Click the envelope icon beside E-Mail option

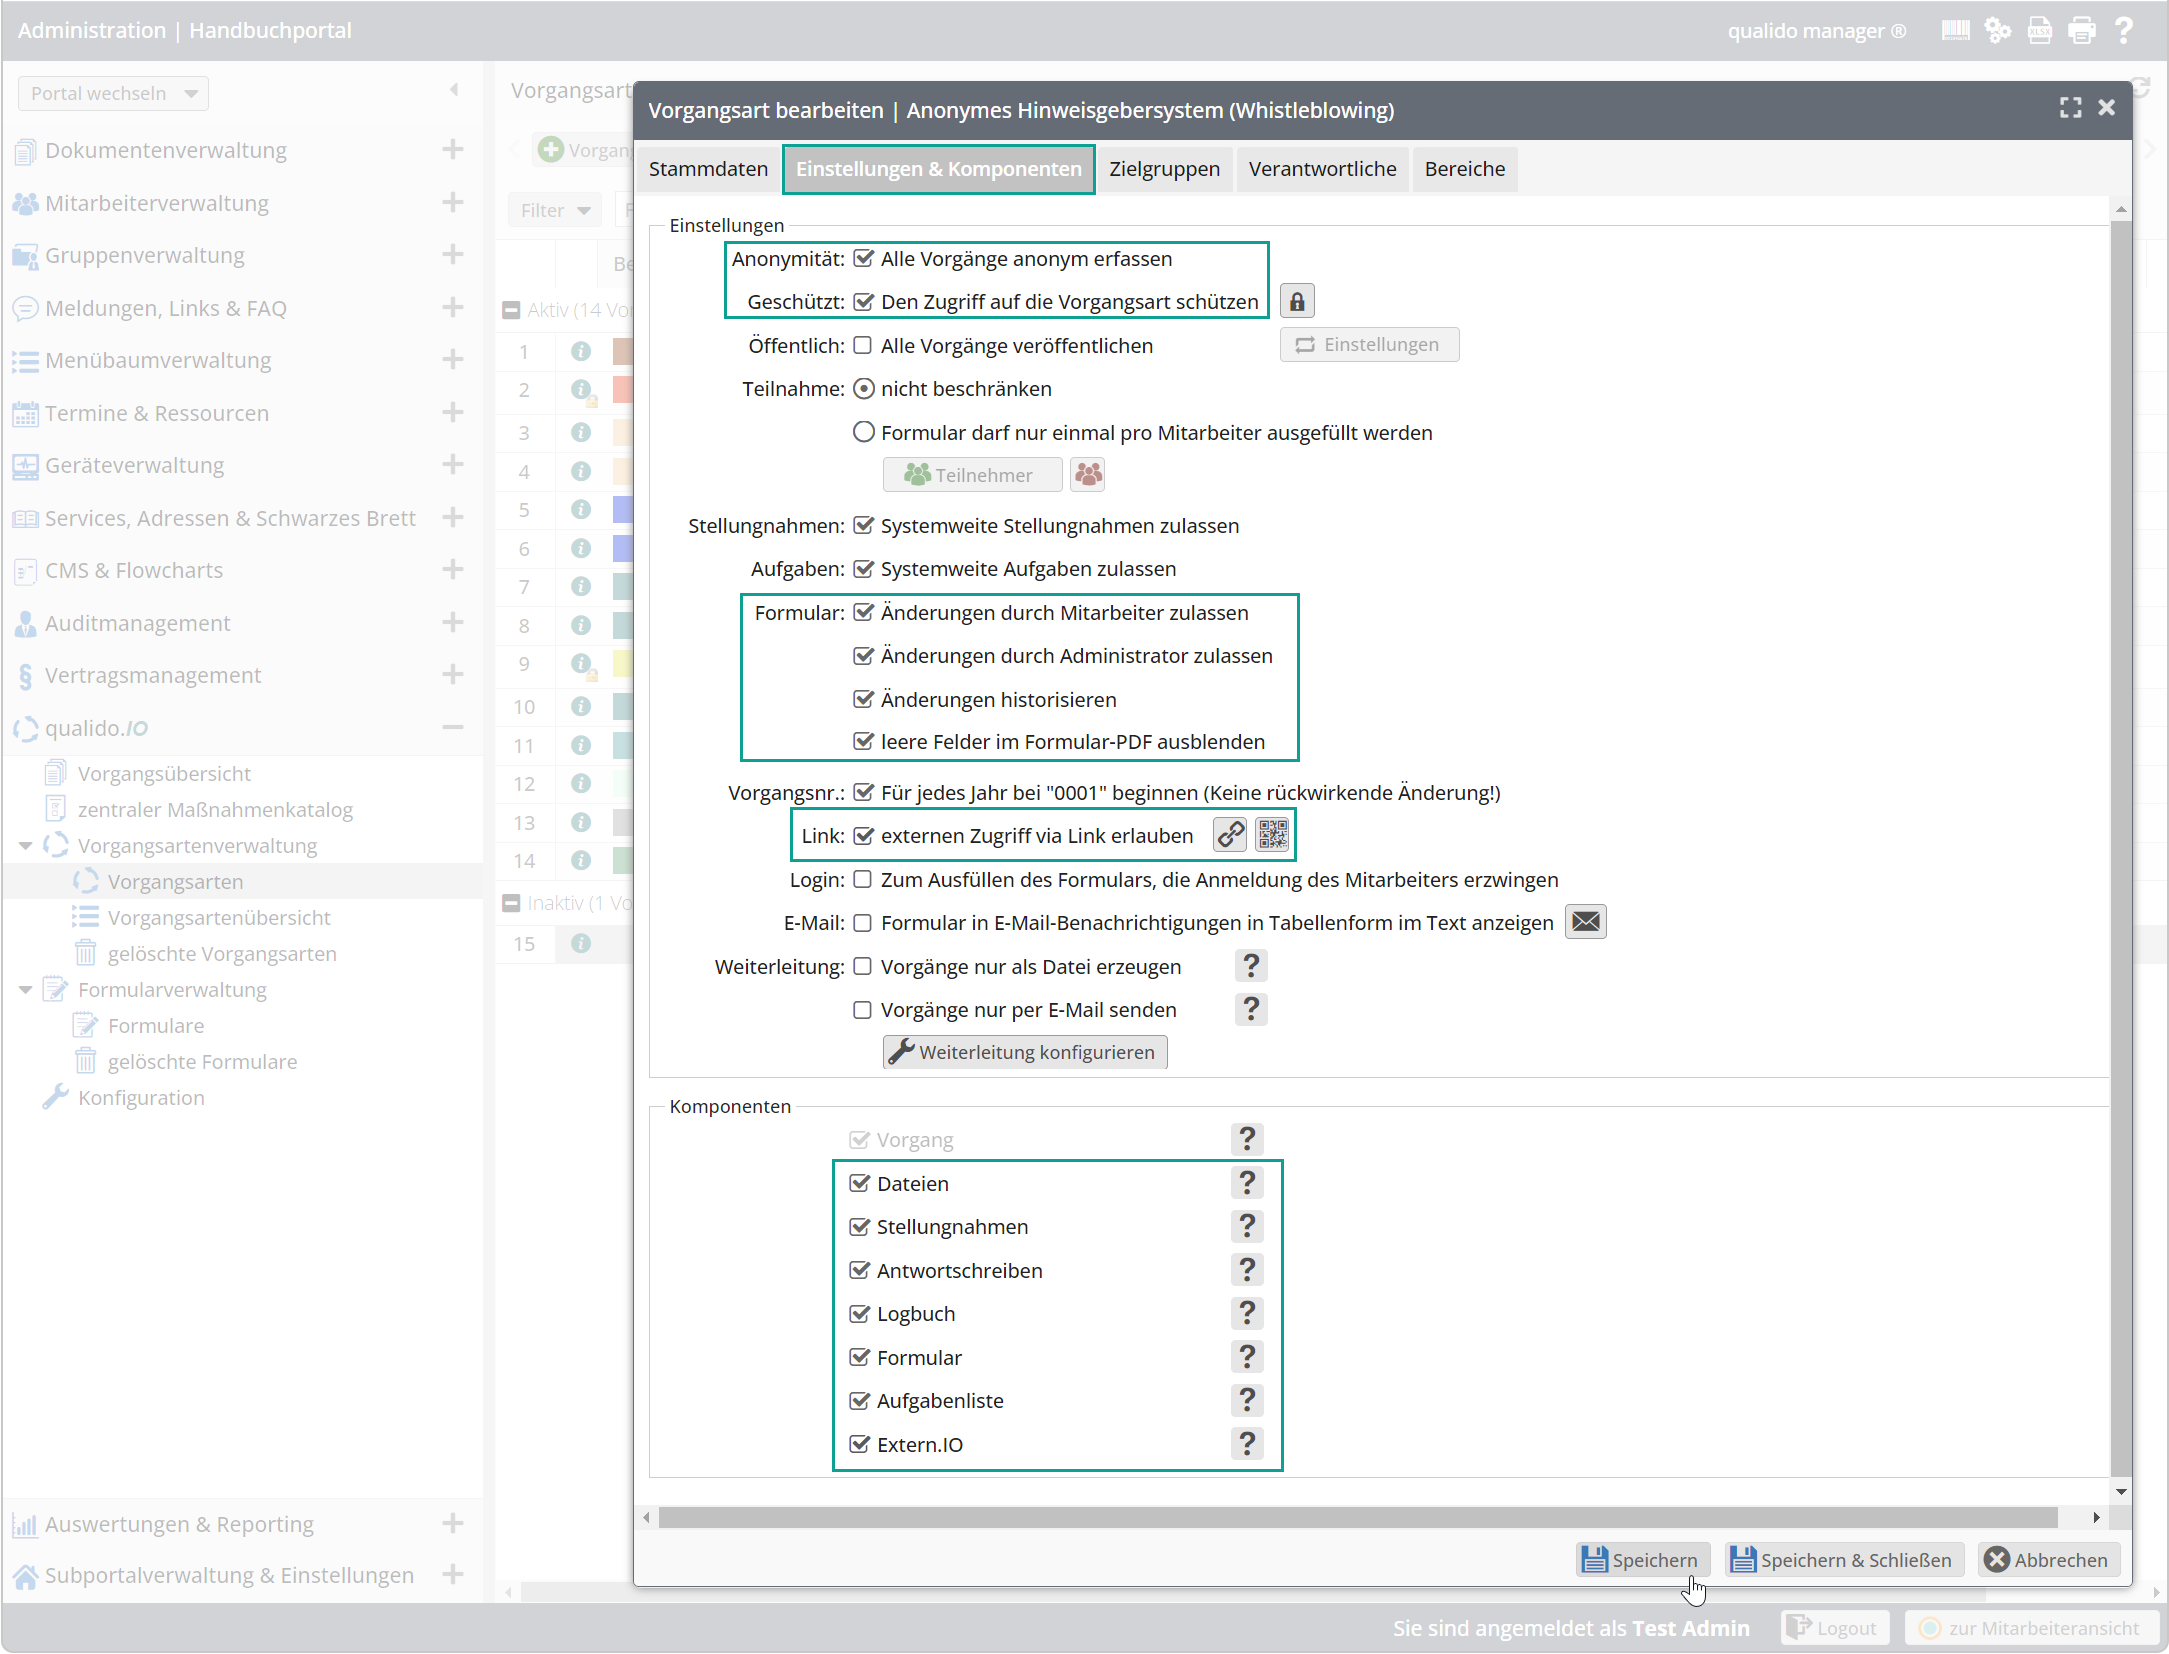pos(1585,921)
